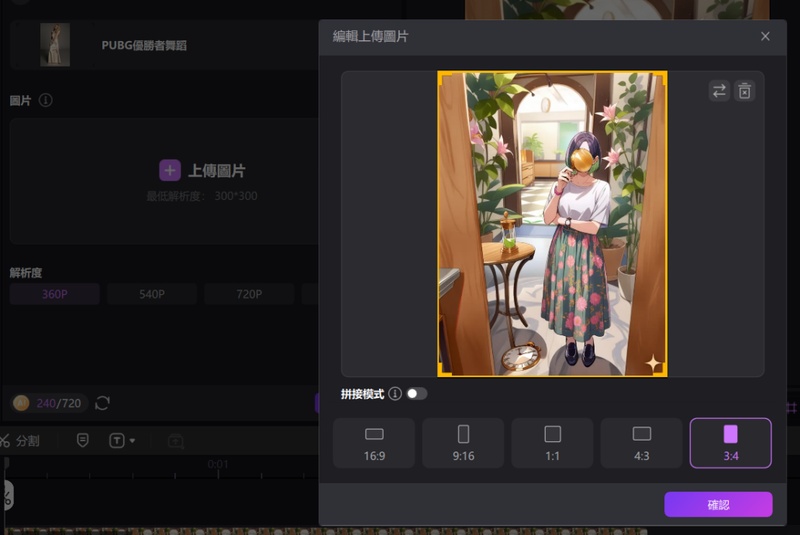The width and height of the screenshot is (800, 535).
Task: Select the 9:16 aspect ratio
Action: point(463,443)
